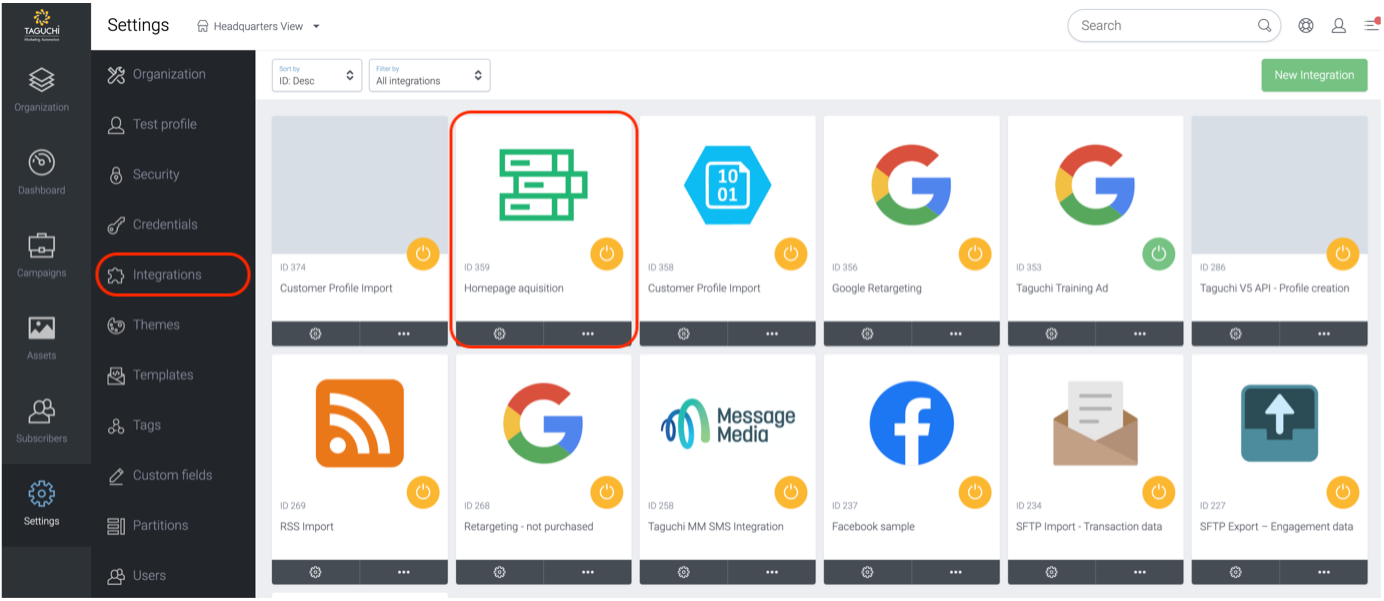Open the user account icon
This screenshot has height=601, width=1384.
tap(1338, 26)
